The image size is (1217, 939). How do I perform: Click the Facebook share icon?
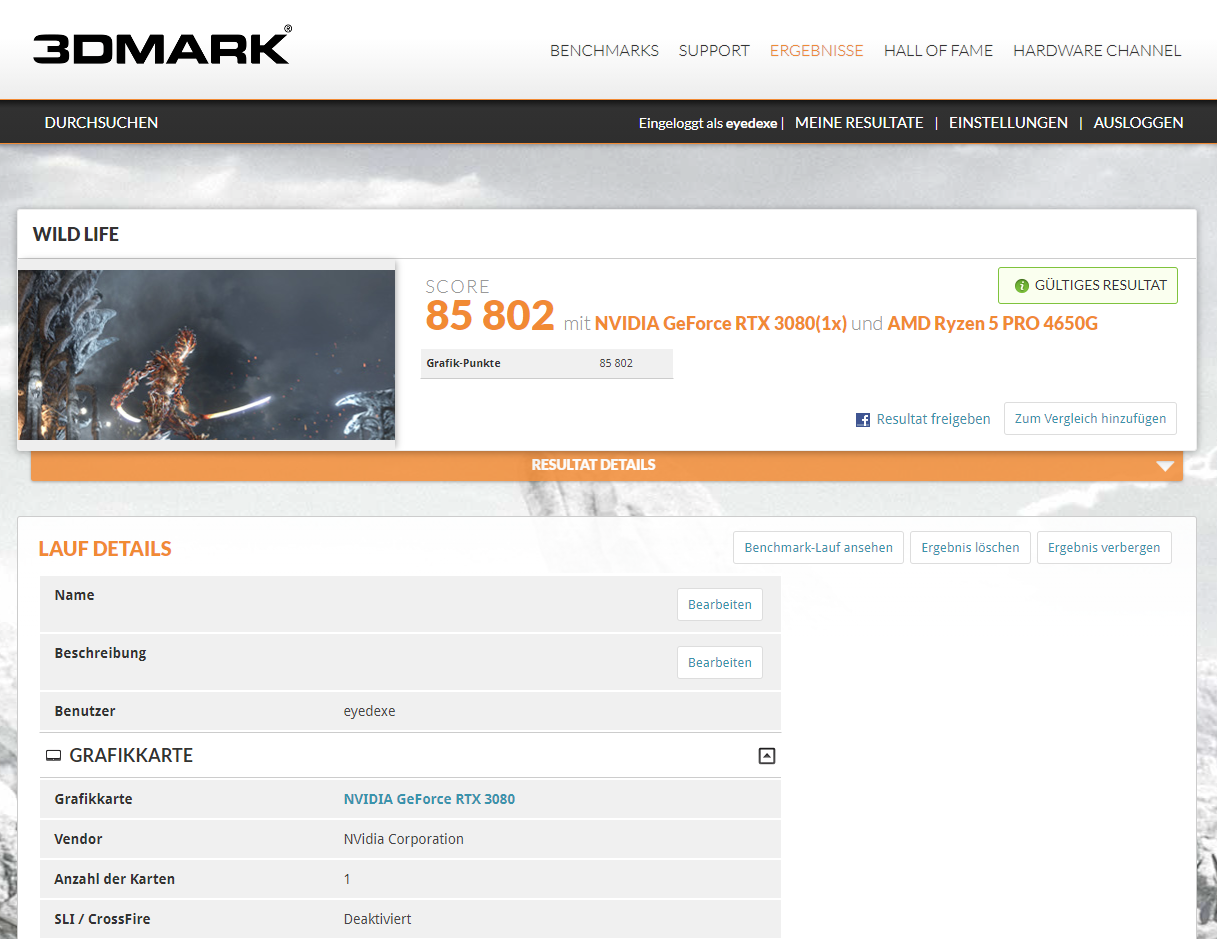click(x=863, y=420)
